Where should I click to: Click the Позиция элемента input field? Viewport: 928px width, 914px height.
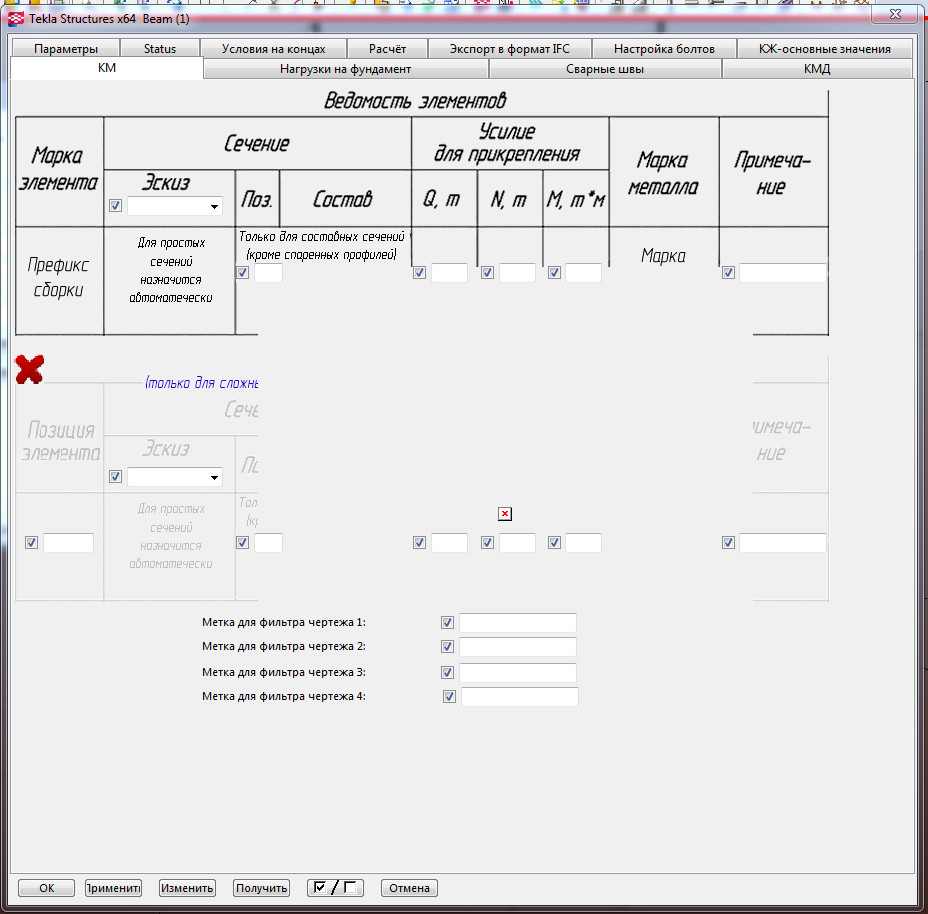pos(69,543)
